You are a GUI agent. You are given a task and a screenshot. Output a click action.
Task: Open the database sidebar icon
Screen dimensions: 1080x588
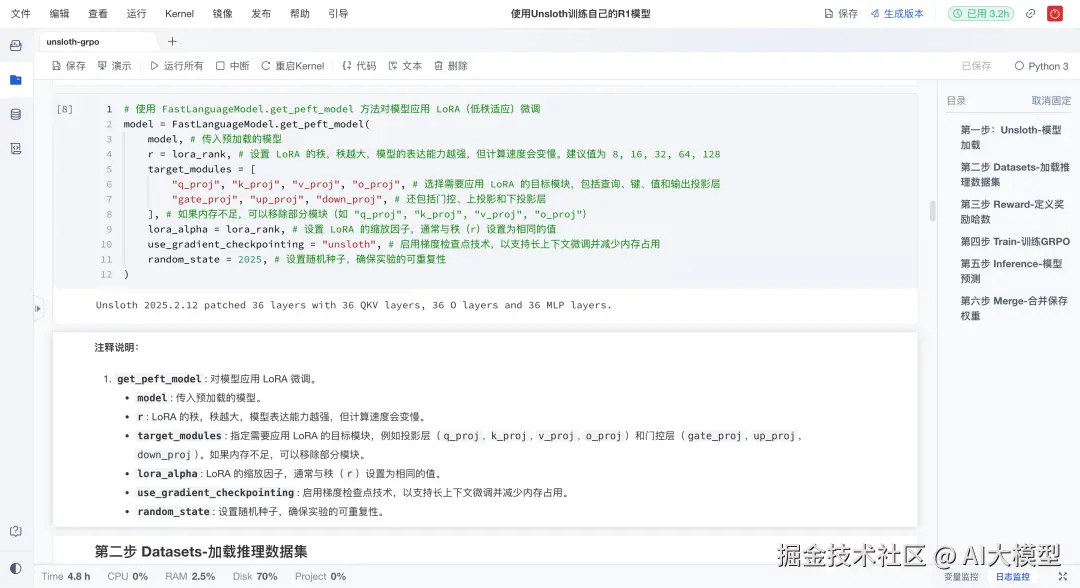(16, 115)
